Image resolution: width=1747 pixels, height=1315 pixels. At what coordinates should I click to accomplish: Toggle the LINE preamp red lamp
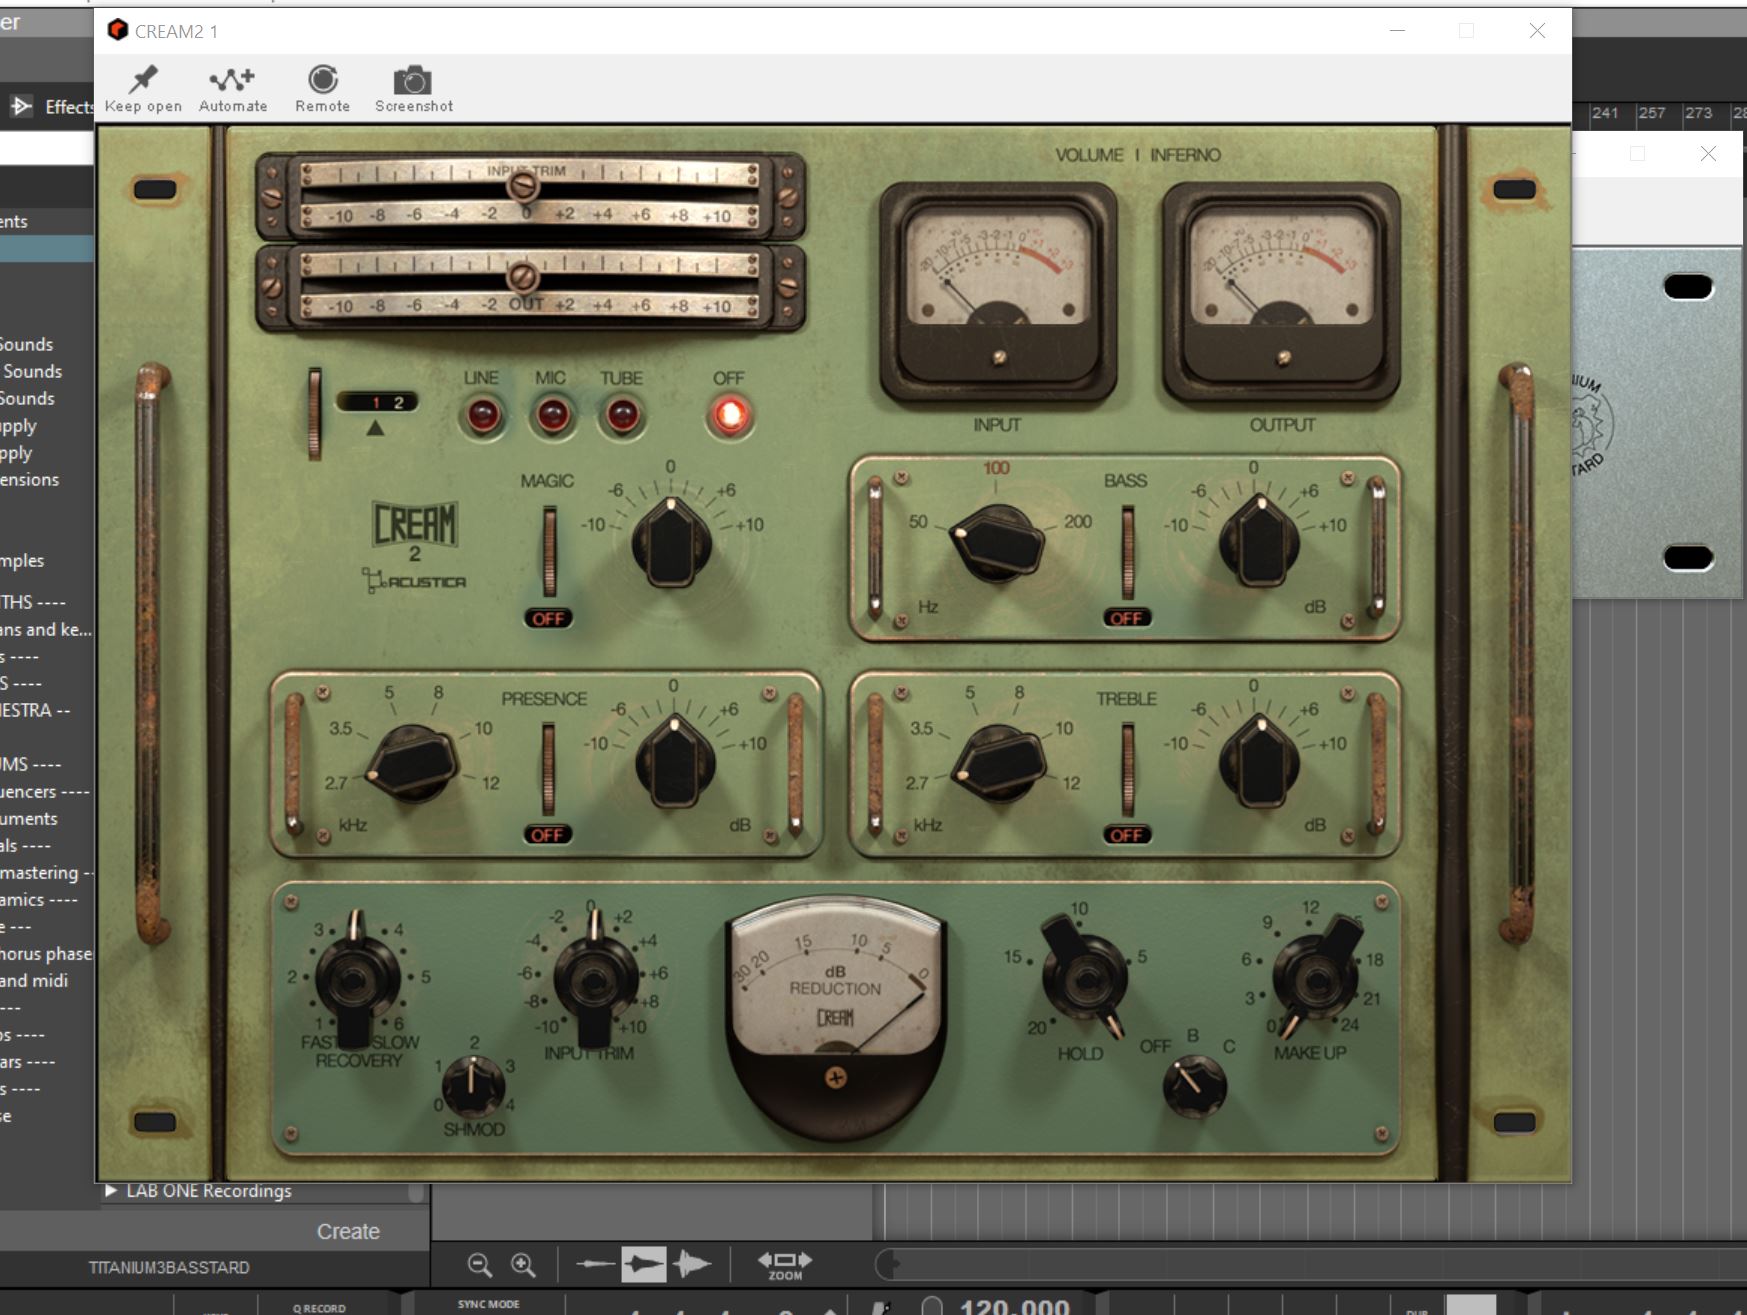pos(482,414)
